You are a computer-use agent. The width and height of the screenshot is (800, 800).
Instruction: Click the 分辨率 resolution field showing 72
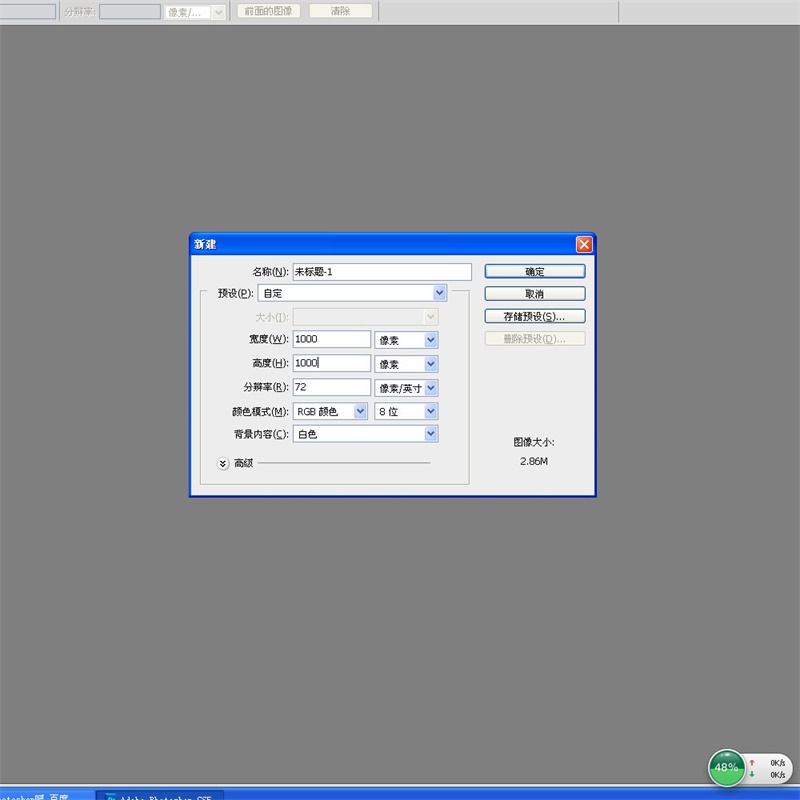pos(331,387)
